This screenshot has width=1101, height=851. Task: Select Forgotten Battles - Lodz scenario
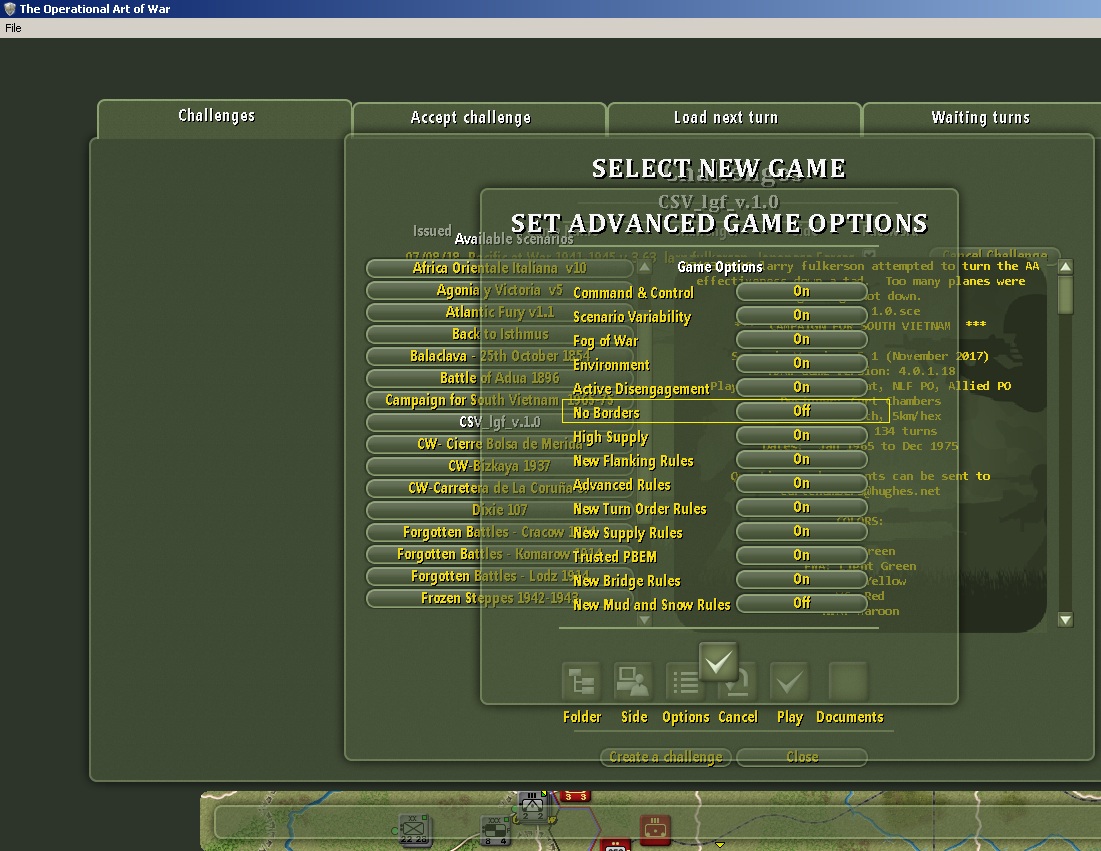499,576
